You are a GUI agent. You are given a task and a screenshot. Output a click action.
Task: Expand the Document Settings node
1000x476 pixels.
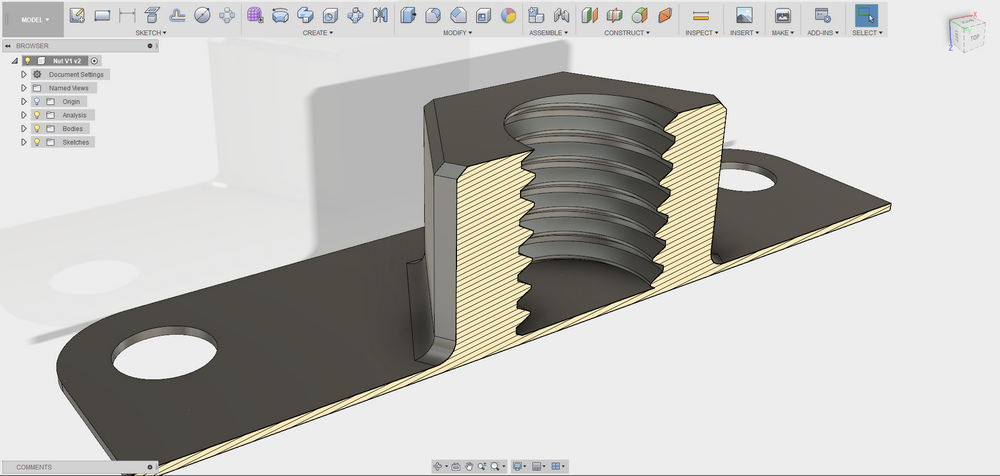tap(24, 74)
